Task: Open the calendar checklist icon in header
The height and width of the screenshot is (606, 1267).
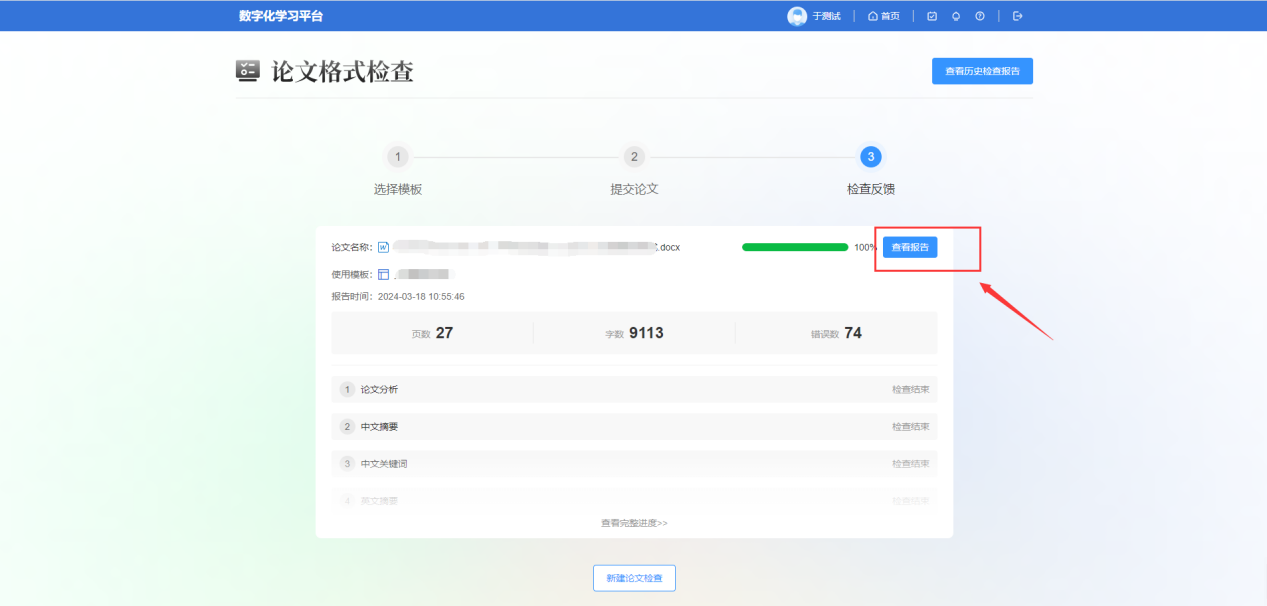Action: (932, 16)
